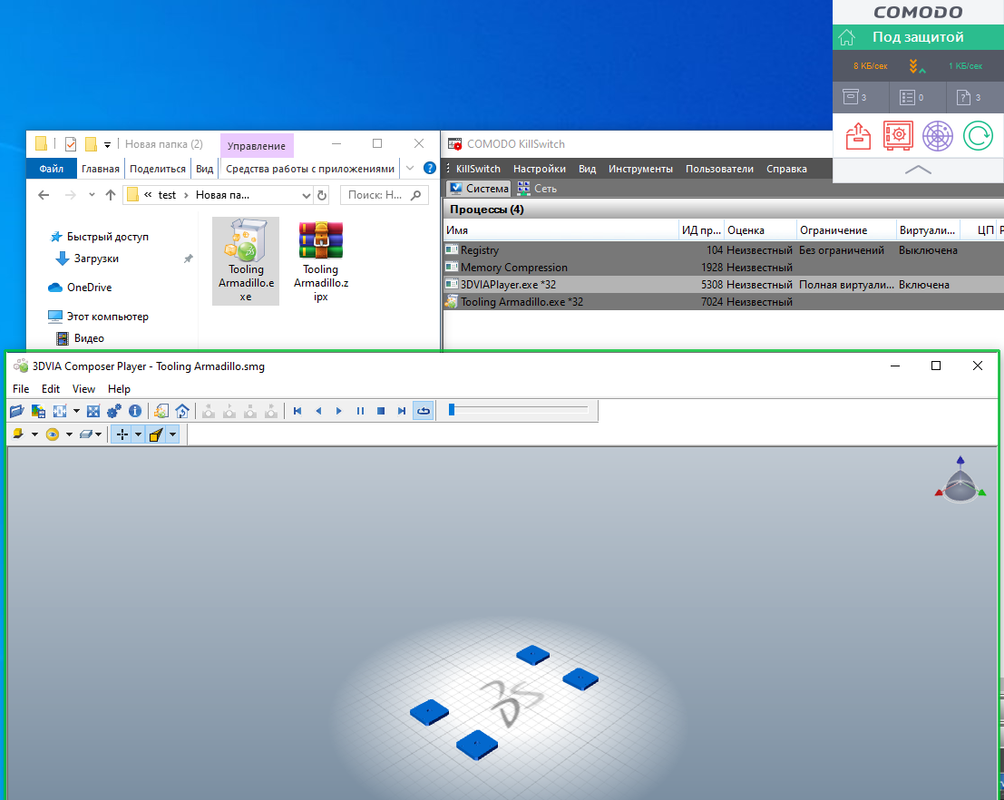The width and height of the screenshot is (1004, 800).
Task: Toggle loop playback mode in 3DVIA
Action: coord(423,411)
